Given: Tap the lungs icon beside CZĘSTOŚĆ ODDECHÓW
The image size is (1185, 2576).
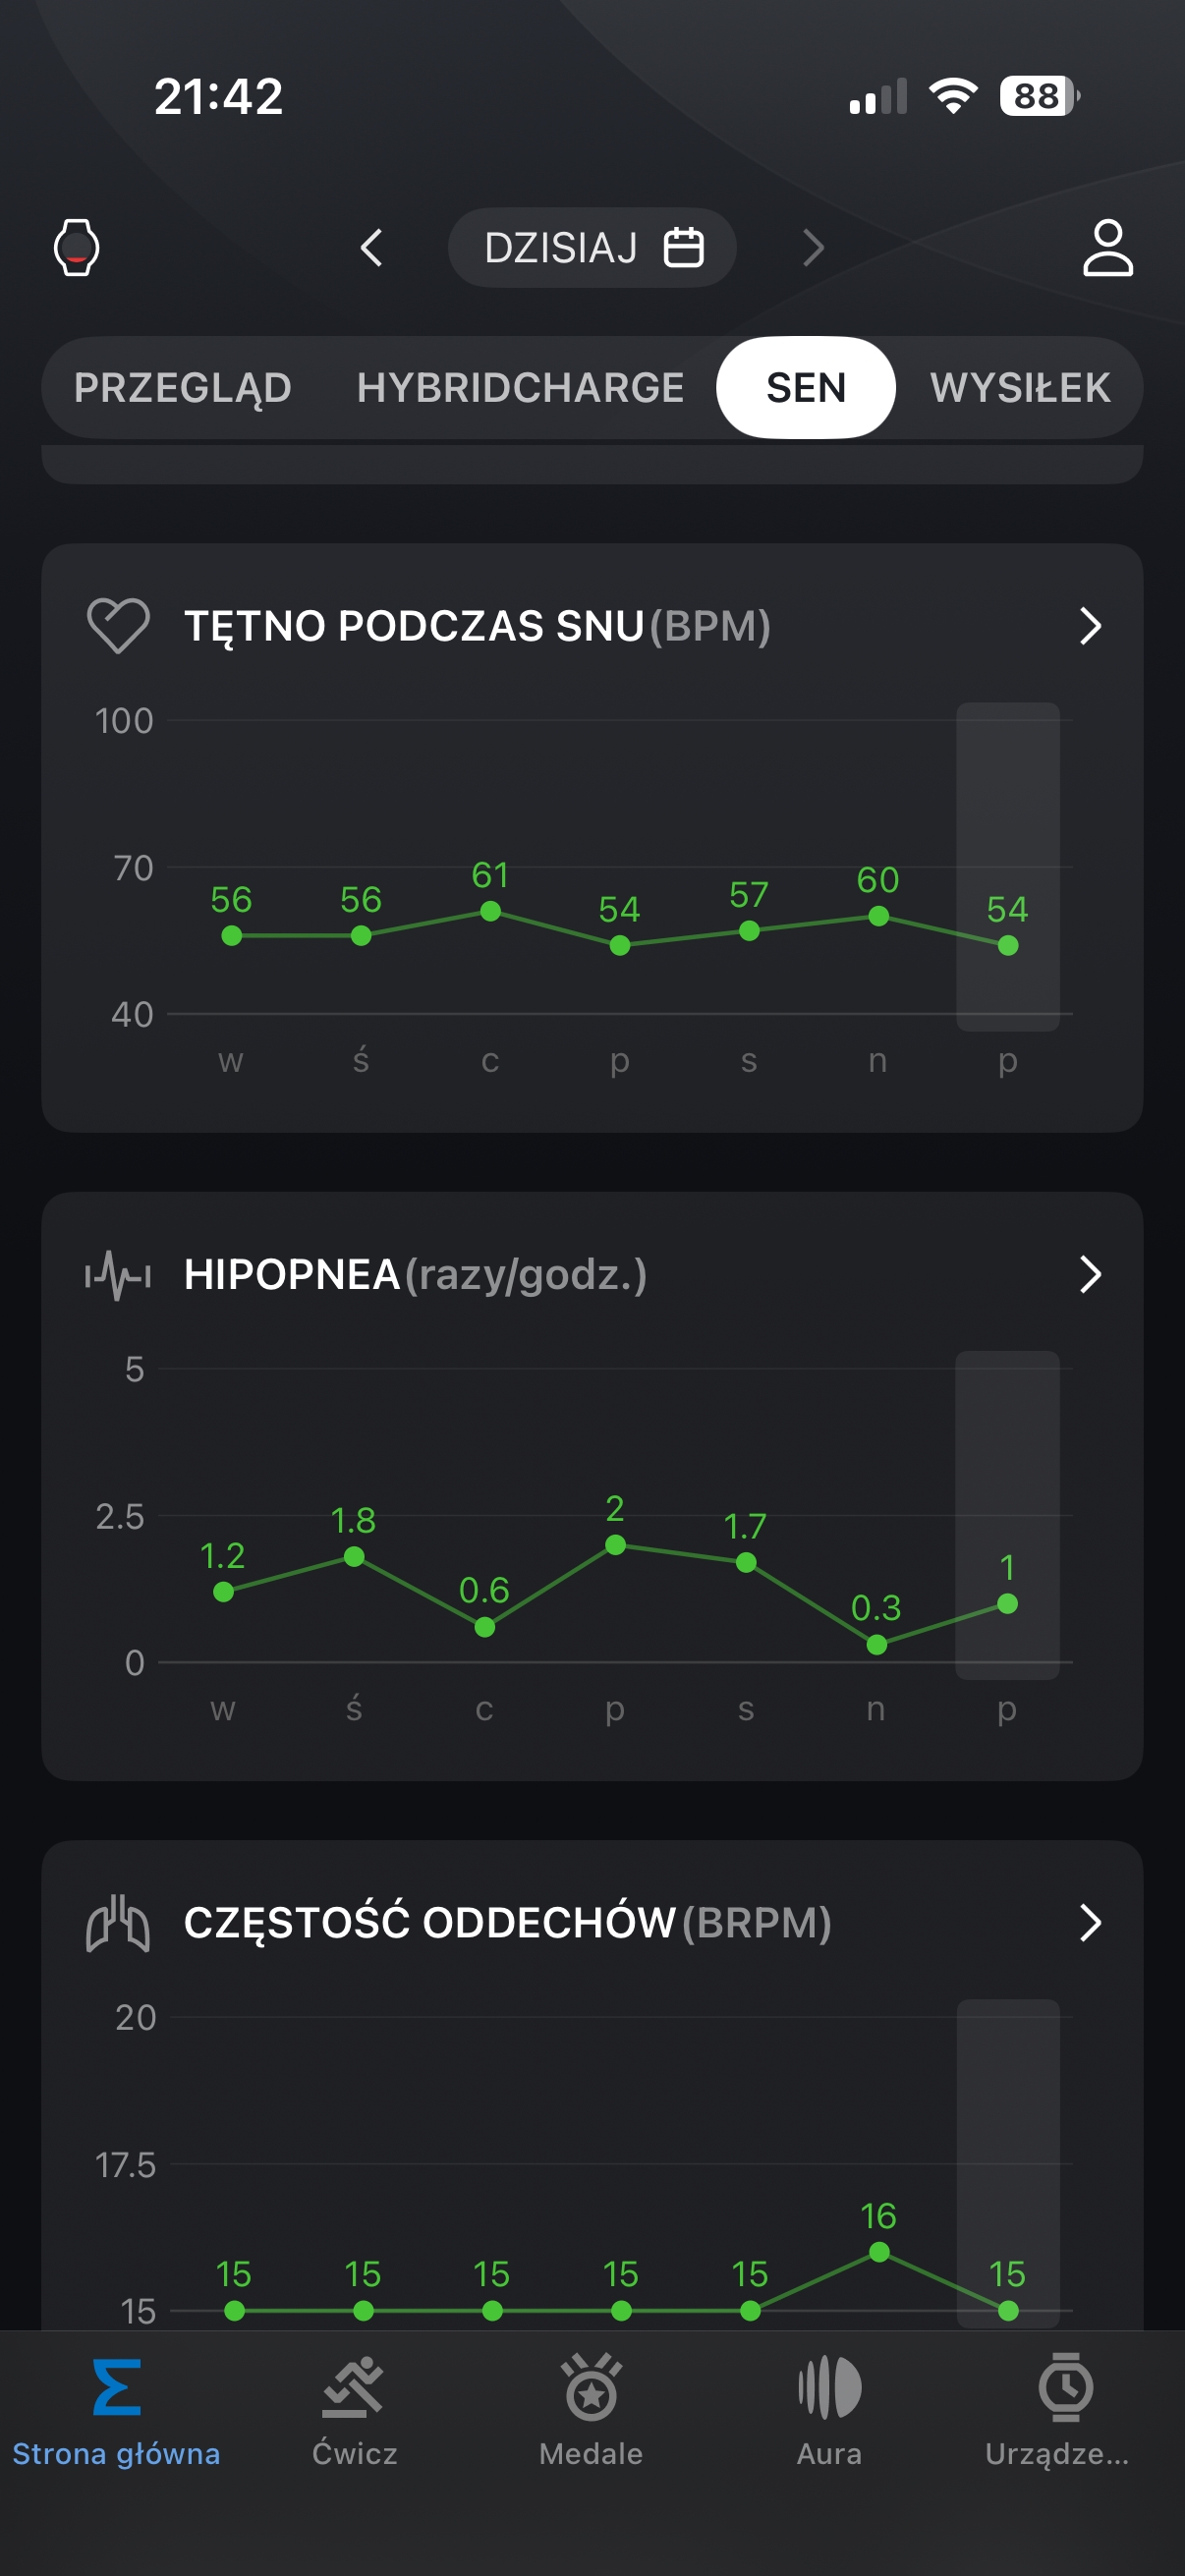Looking at the screenshot, I should [118, 1923].
